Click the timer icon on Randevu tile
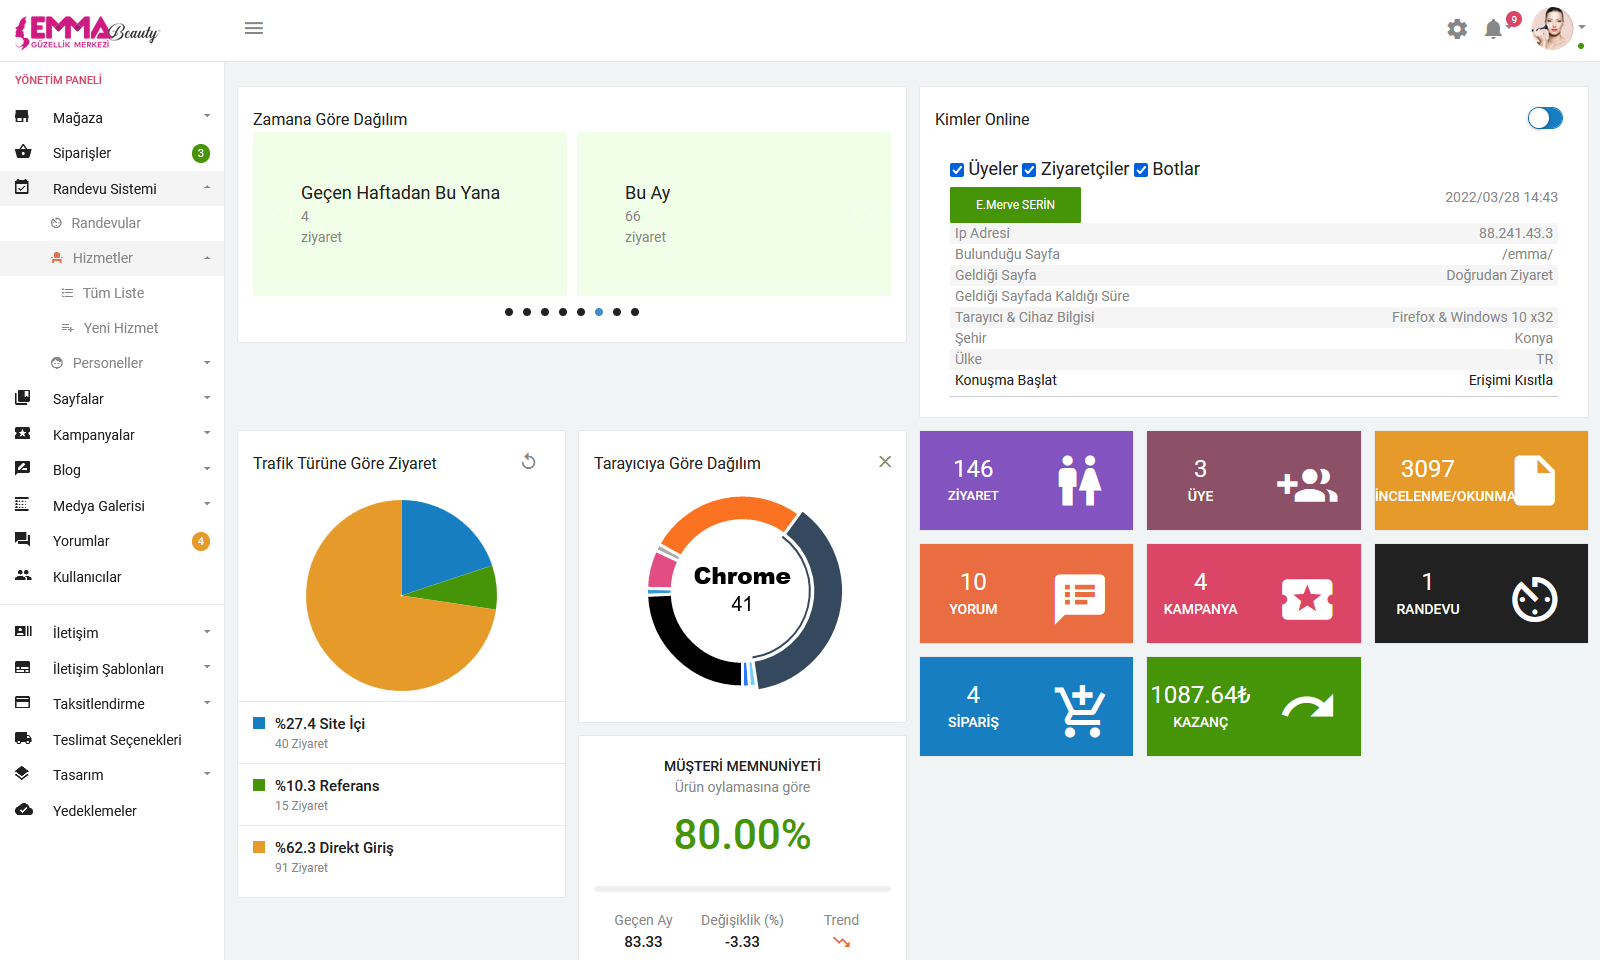The image size is (1600, 960). (1534, 599)
